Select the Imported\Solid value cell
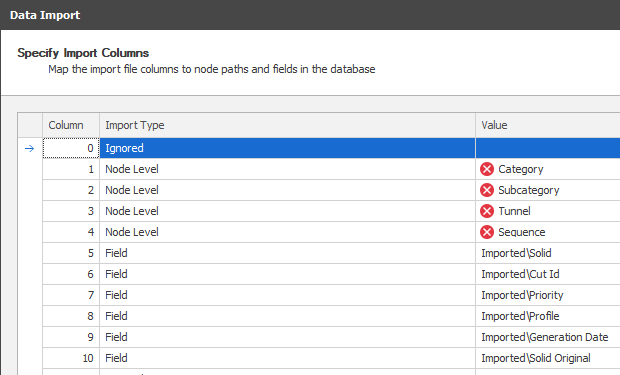This screenshot has height=375, width=620. tap(548, 253)
